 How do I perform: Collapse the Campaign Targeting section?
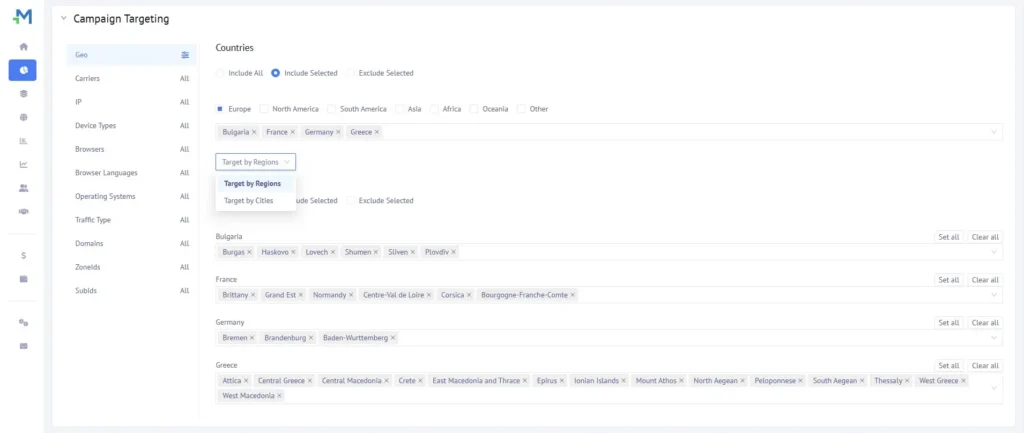(63, 19)
